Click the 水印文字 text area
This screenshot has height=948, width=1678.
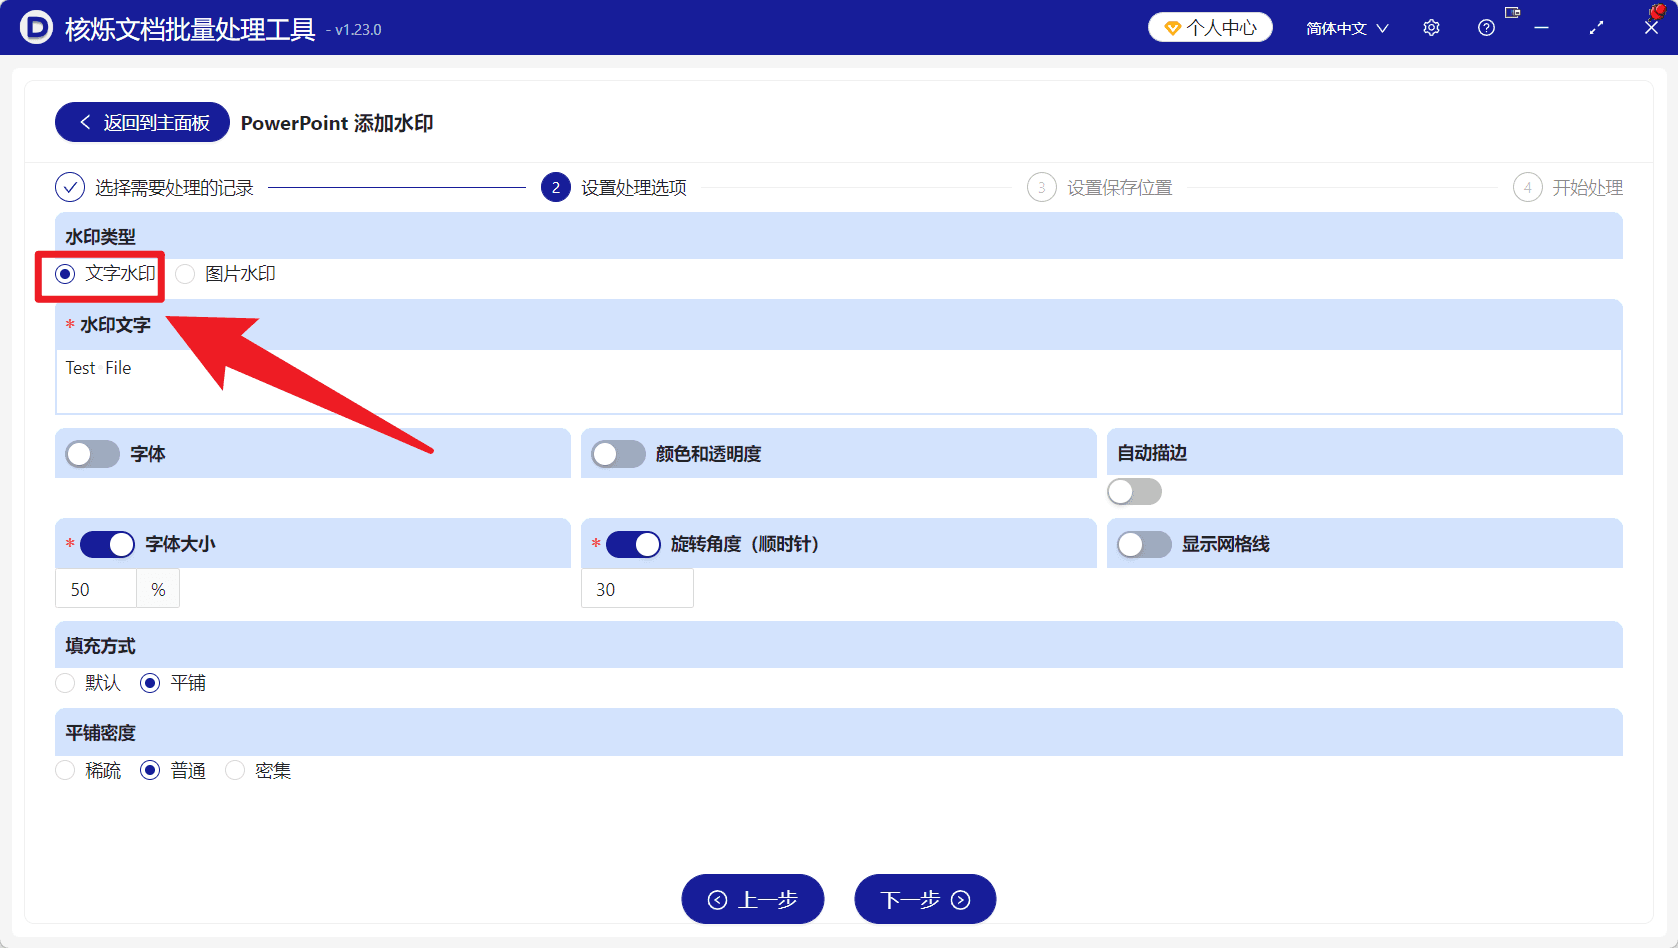click(x=838, y=381)
